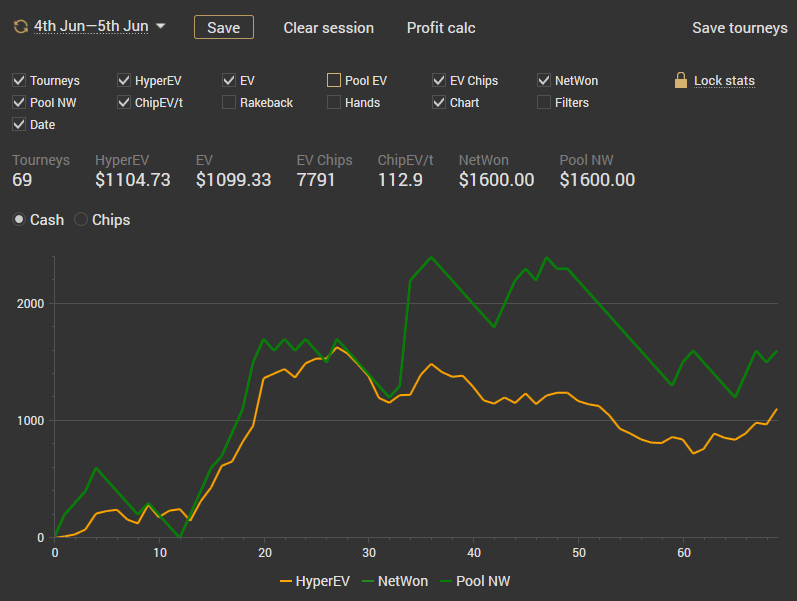Toggle the Date checkbox
The width and height of the screenshot is (797, 601).
coord(19,124)
